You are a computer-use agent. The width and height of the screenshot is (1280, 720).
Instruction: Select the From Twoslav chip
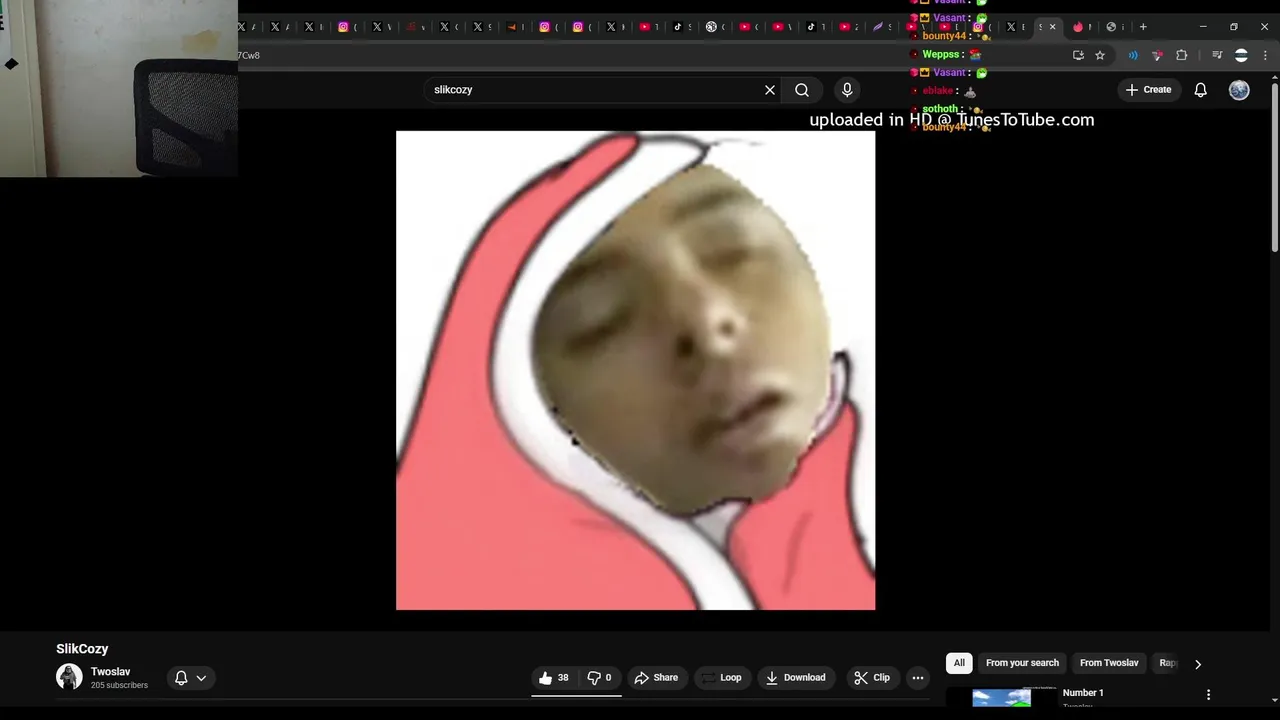click(x=1109, y=663)
